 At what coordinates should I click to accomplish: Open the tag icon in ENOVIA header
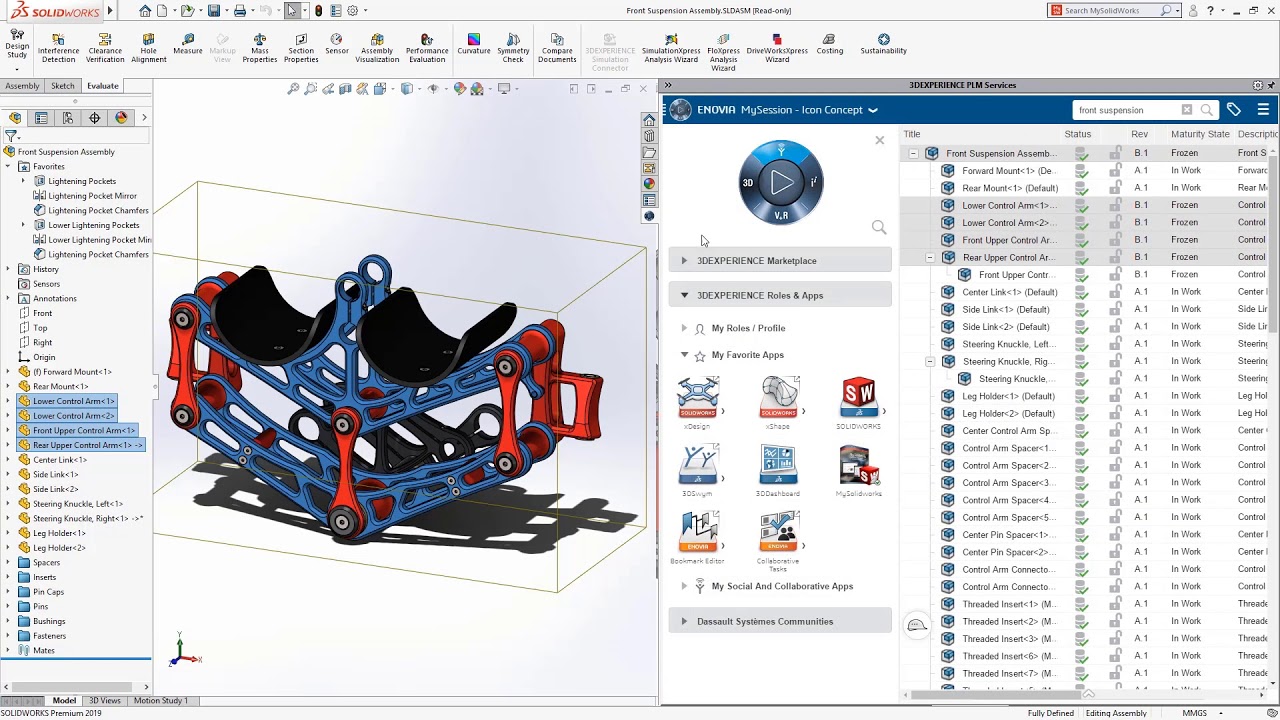(1234, 110)
